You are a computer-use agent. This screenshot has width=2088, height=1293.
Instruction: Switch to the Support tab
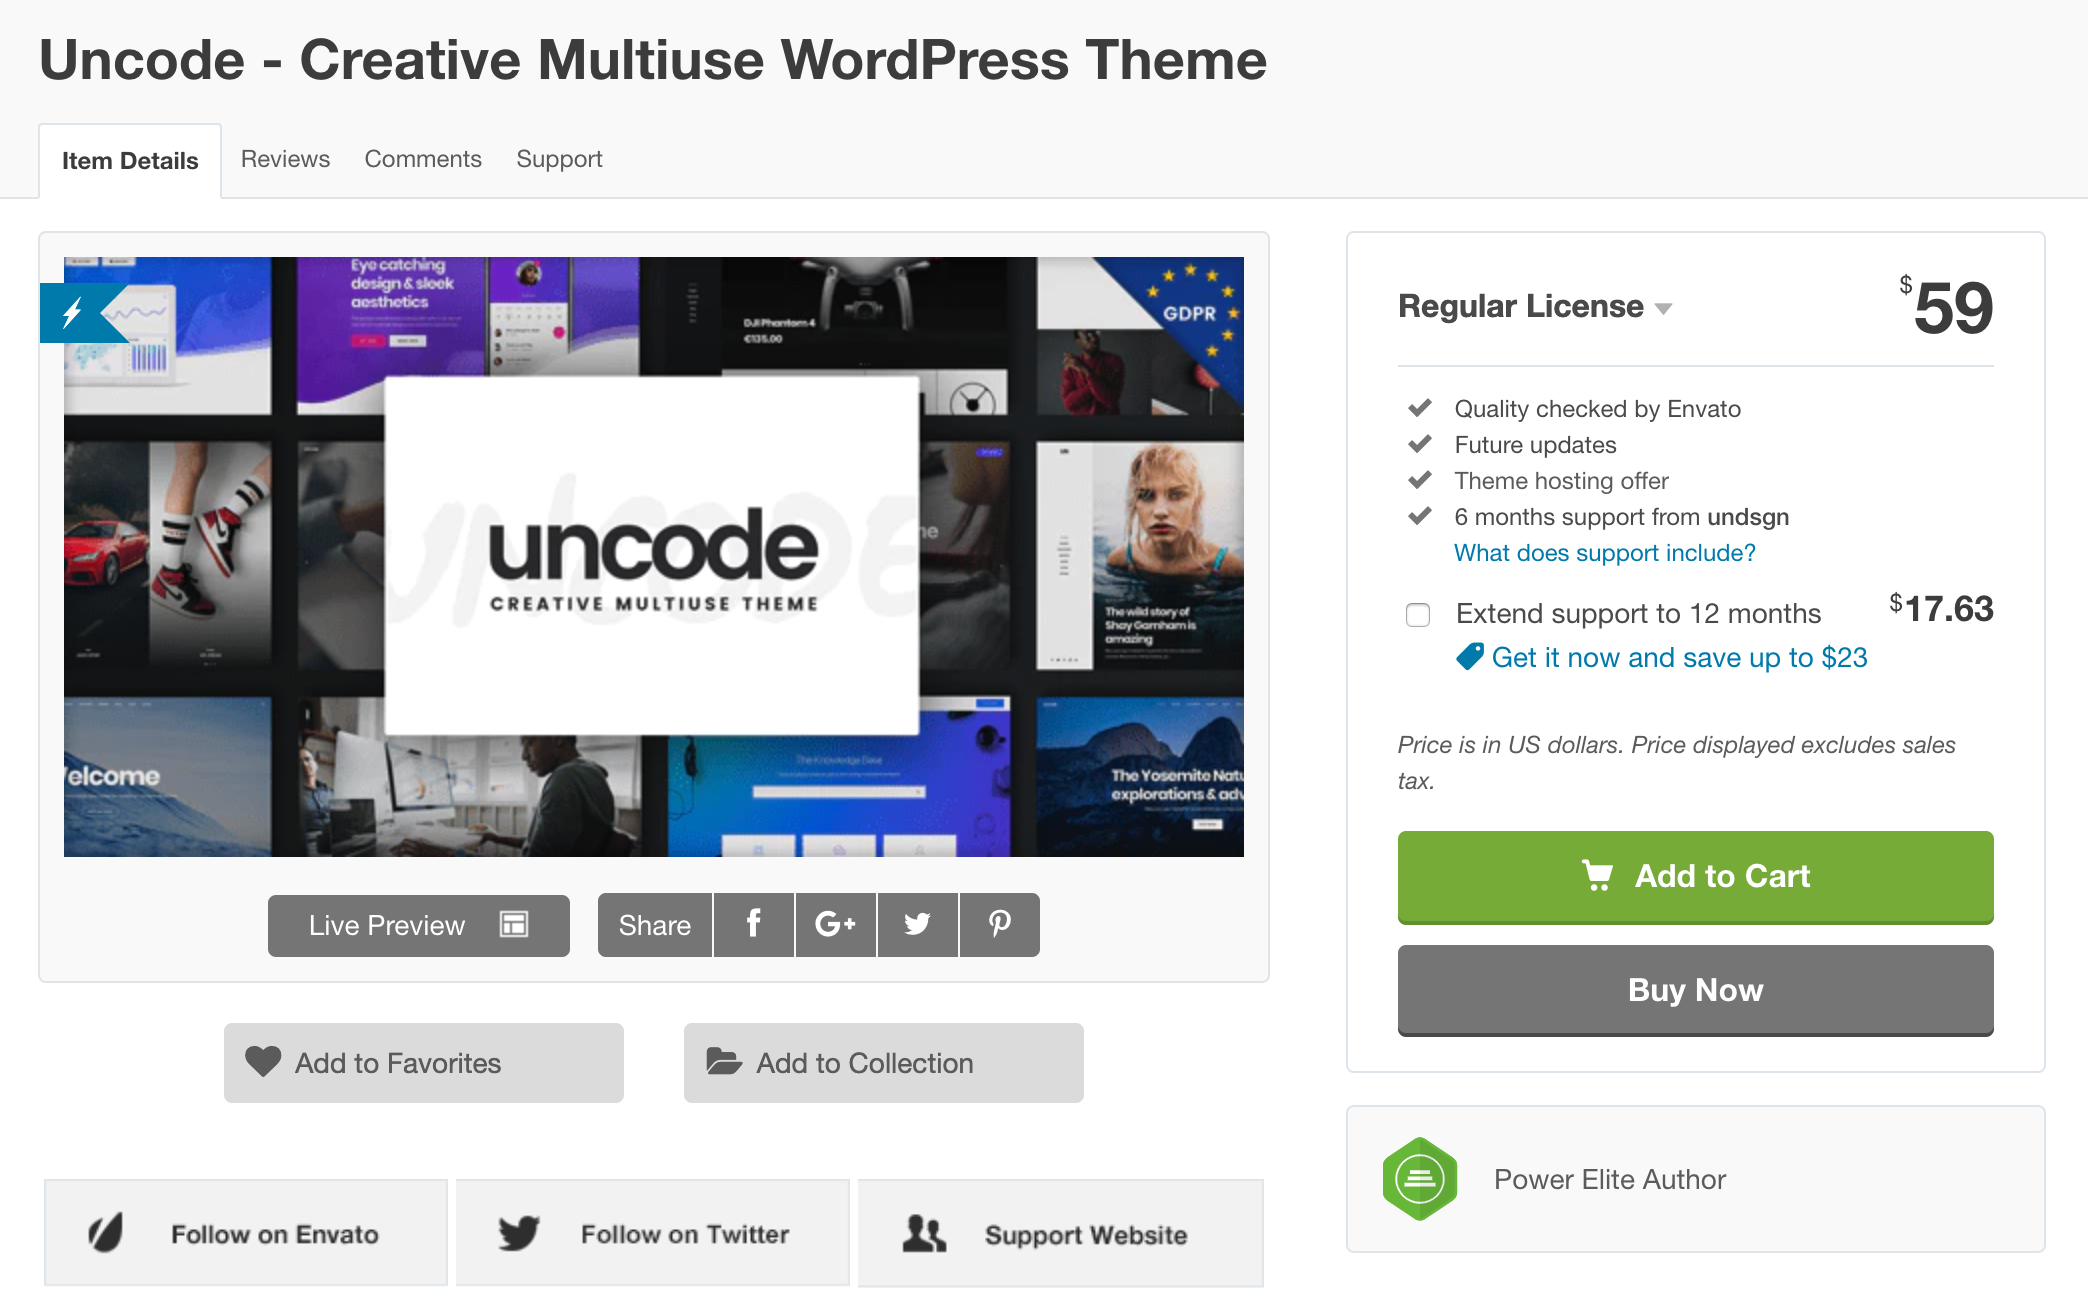pyautogui.click(x=561, y=158)
